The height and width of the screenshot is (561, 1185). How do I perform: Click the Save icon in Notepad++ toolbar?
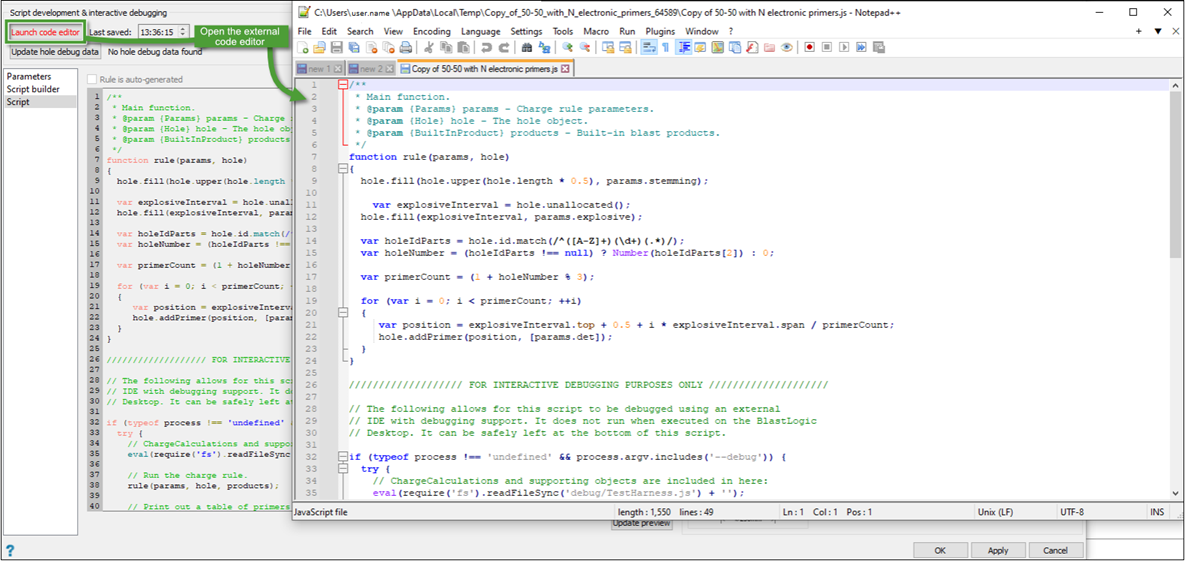[335, 47]
